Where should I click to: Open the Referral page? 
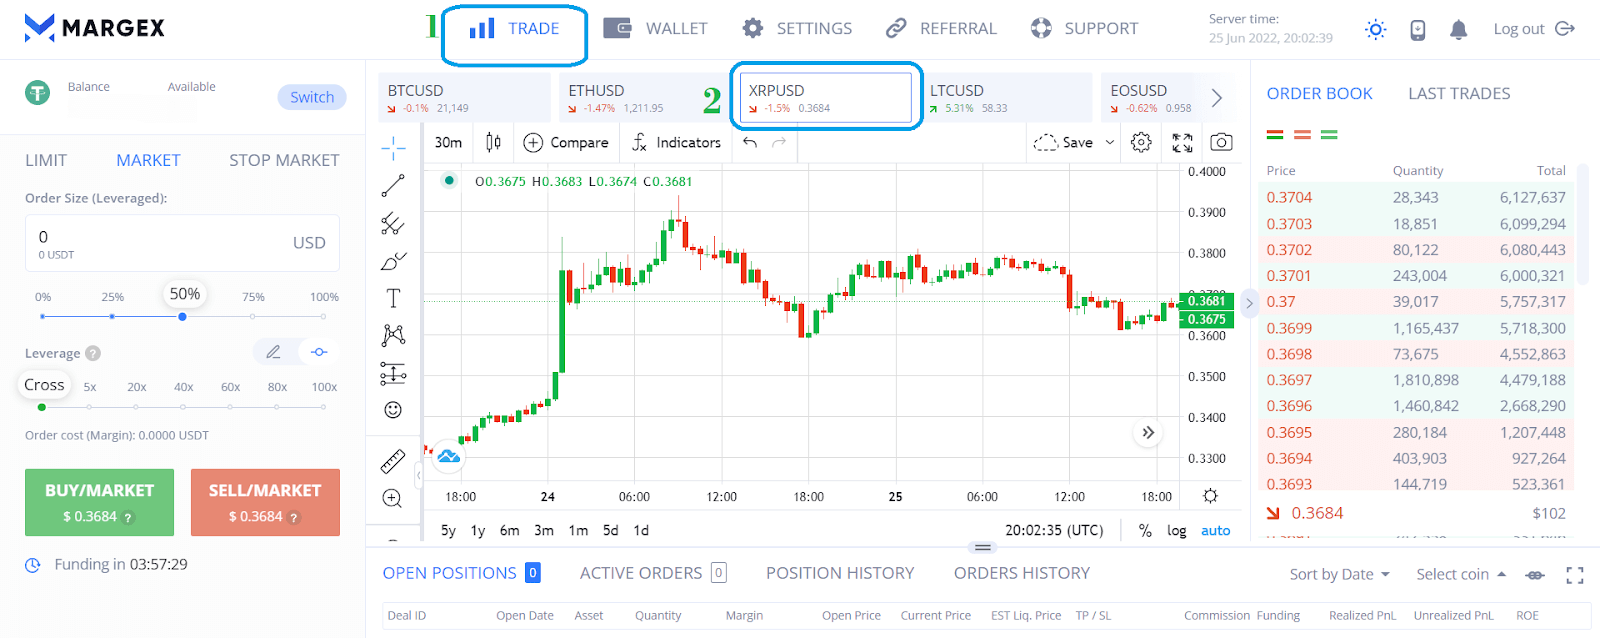(941, 29)
